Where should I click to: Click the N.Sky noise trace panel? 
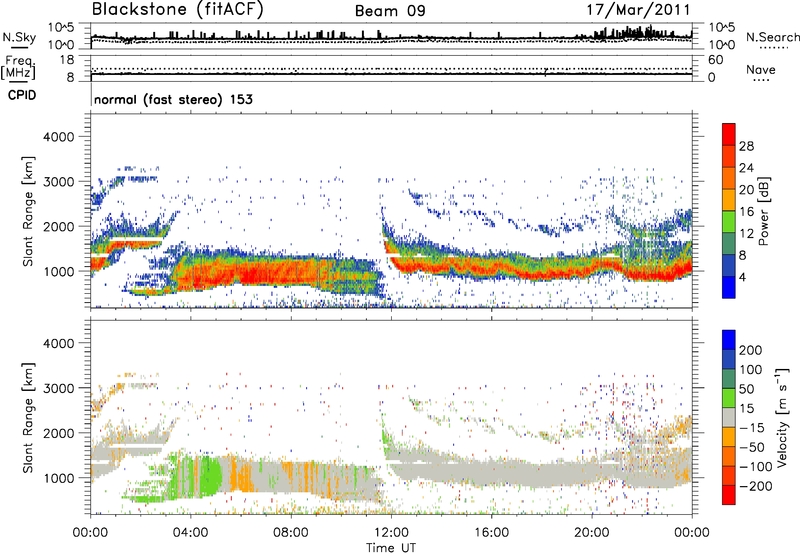coord(391,36)
